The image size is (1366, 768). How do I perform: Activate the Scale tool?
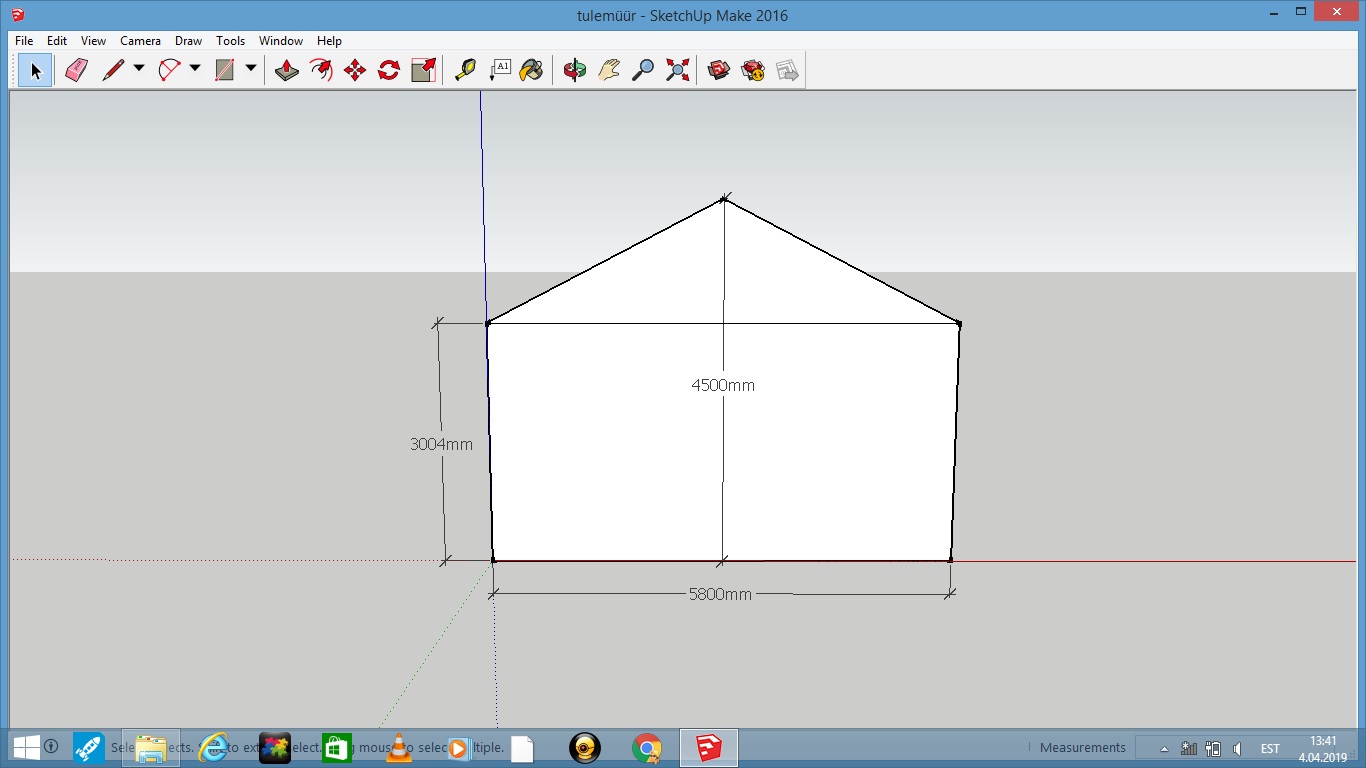423,70
